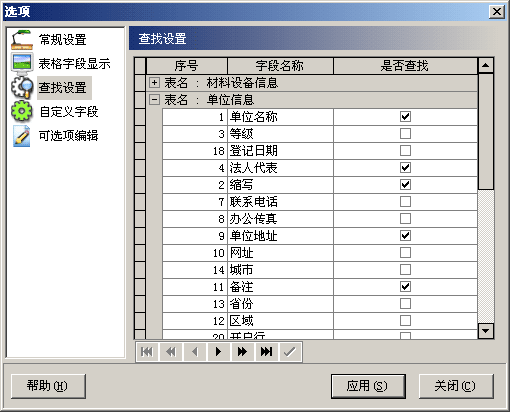Open 自定义字段 green gear icon

(22, 111)
